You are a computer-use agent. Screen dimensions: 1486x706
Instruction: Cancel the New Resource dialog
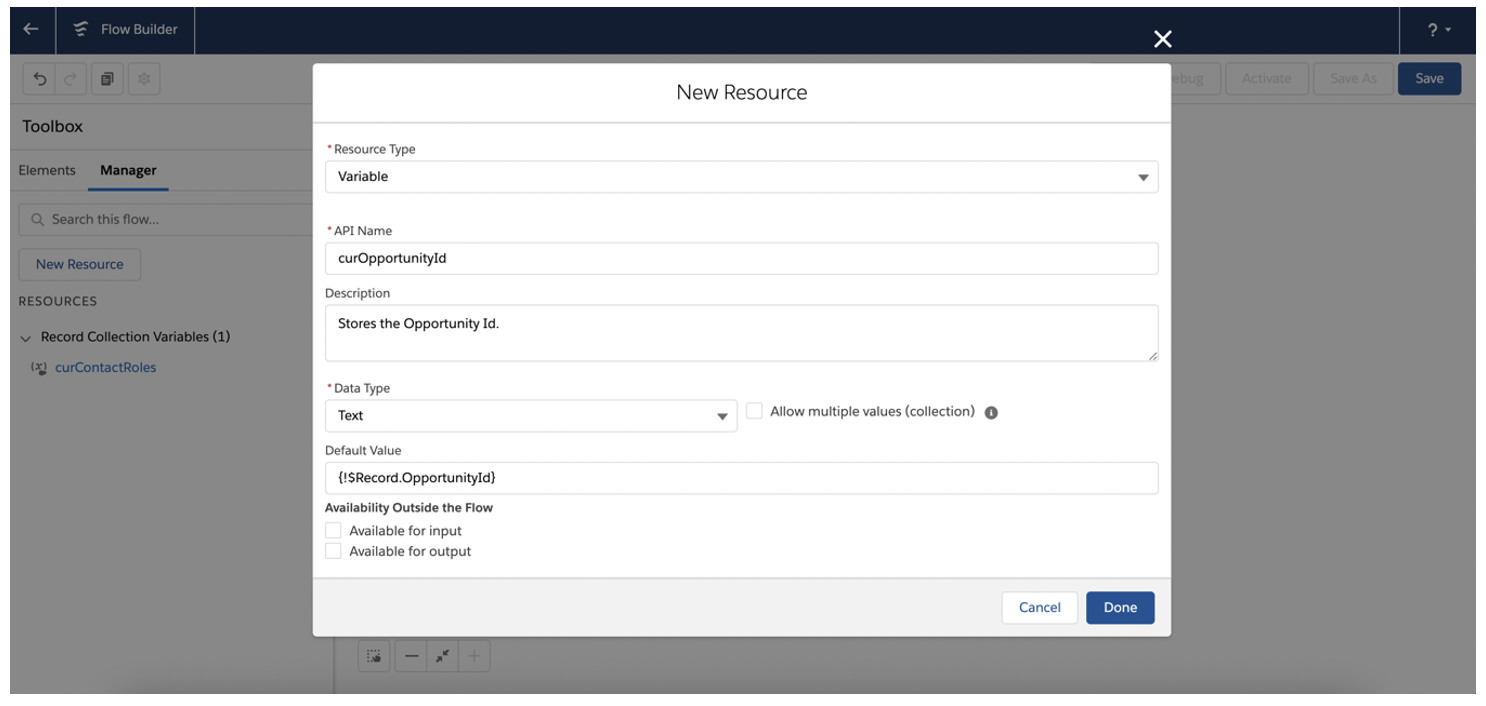coord(1039,608)
